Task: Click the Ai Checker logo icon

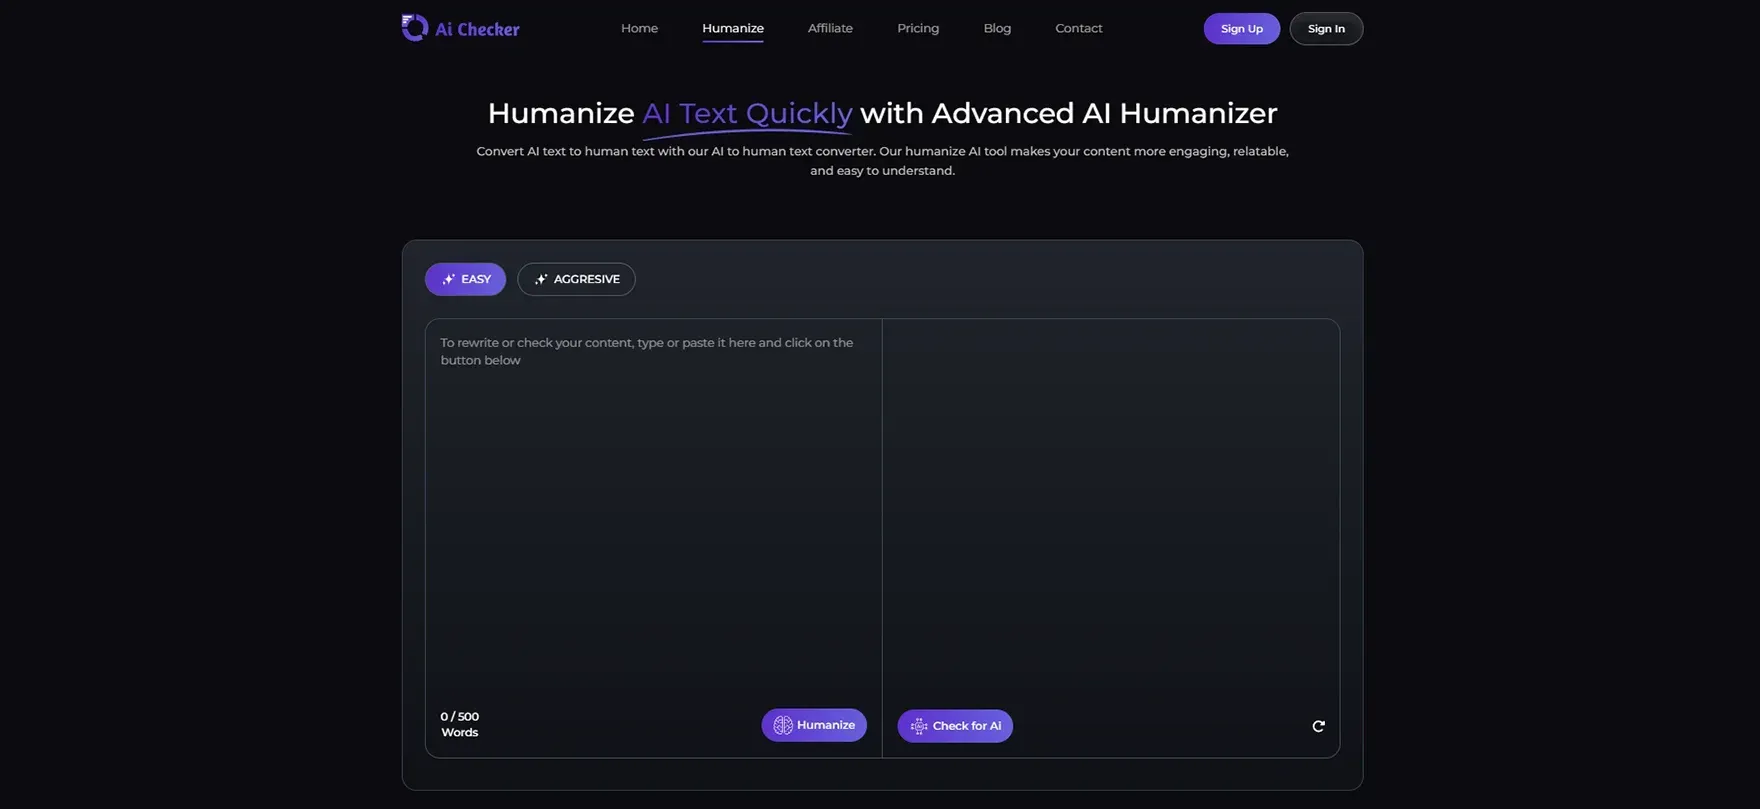Action: coord(414,28)
